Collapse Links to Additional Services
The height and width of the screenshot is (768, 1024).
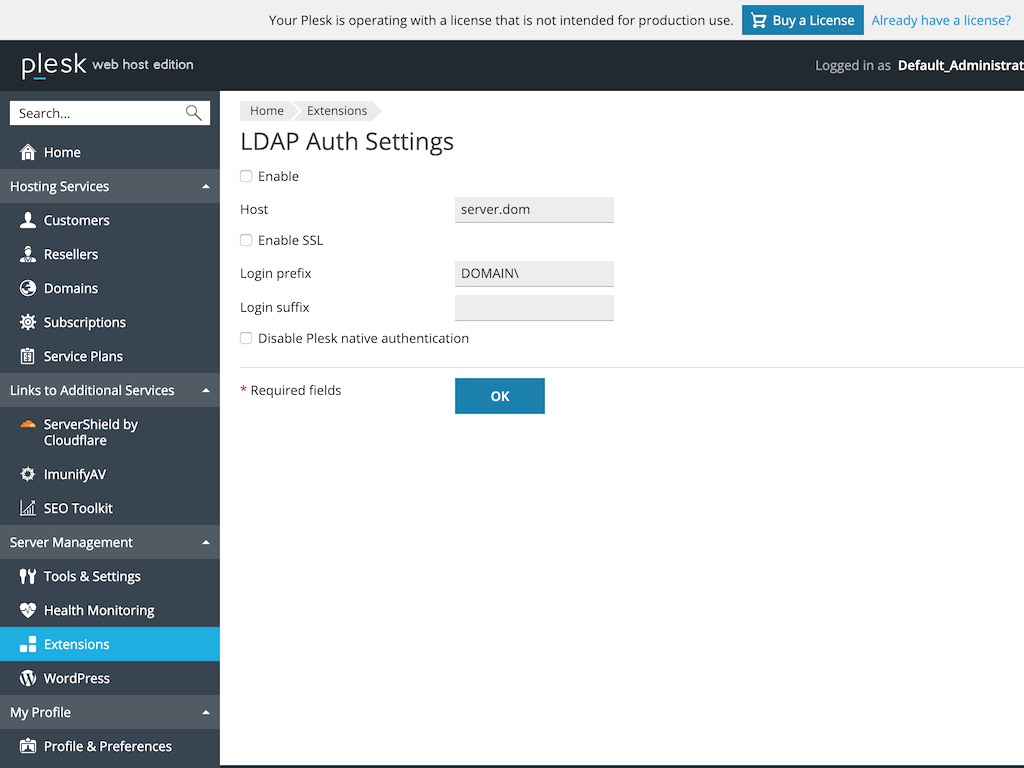click(206, 390)
